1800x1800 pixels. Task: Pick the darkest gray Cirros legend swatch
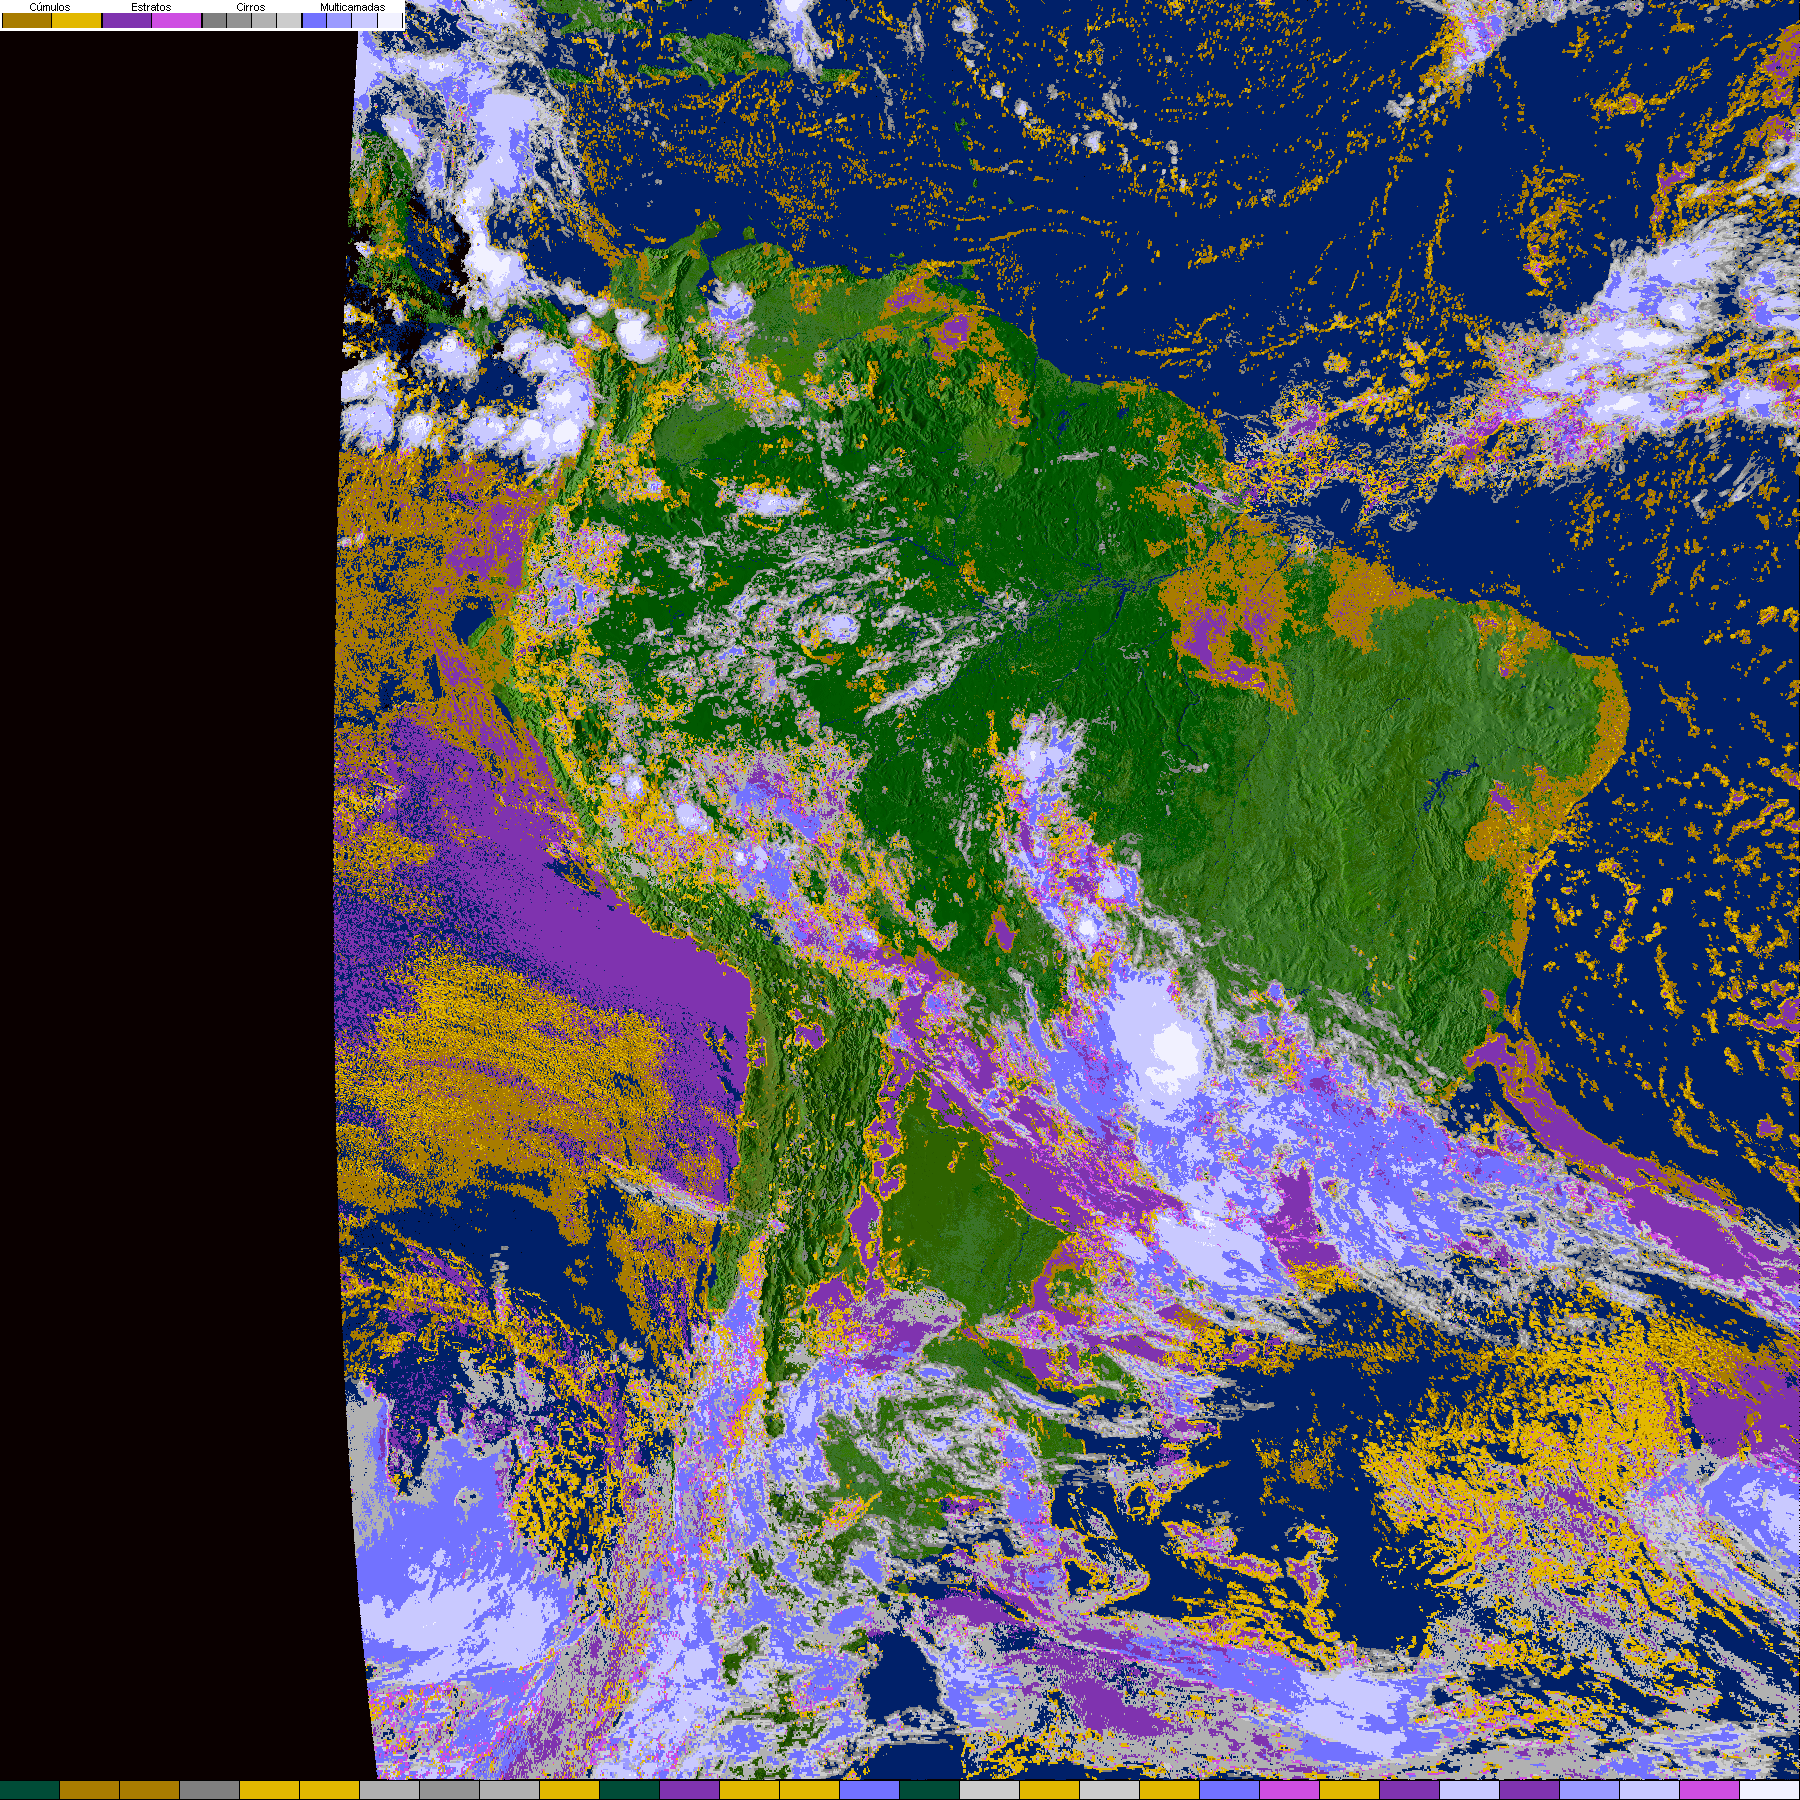[x=215, y=20]
